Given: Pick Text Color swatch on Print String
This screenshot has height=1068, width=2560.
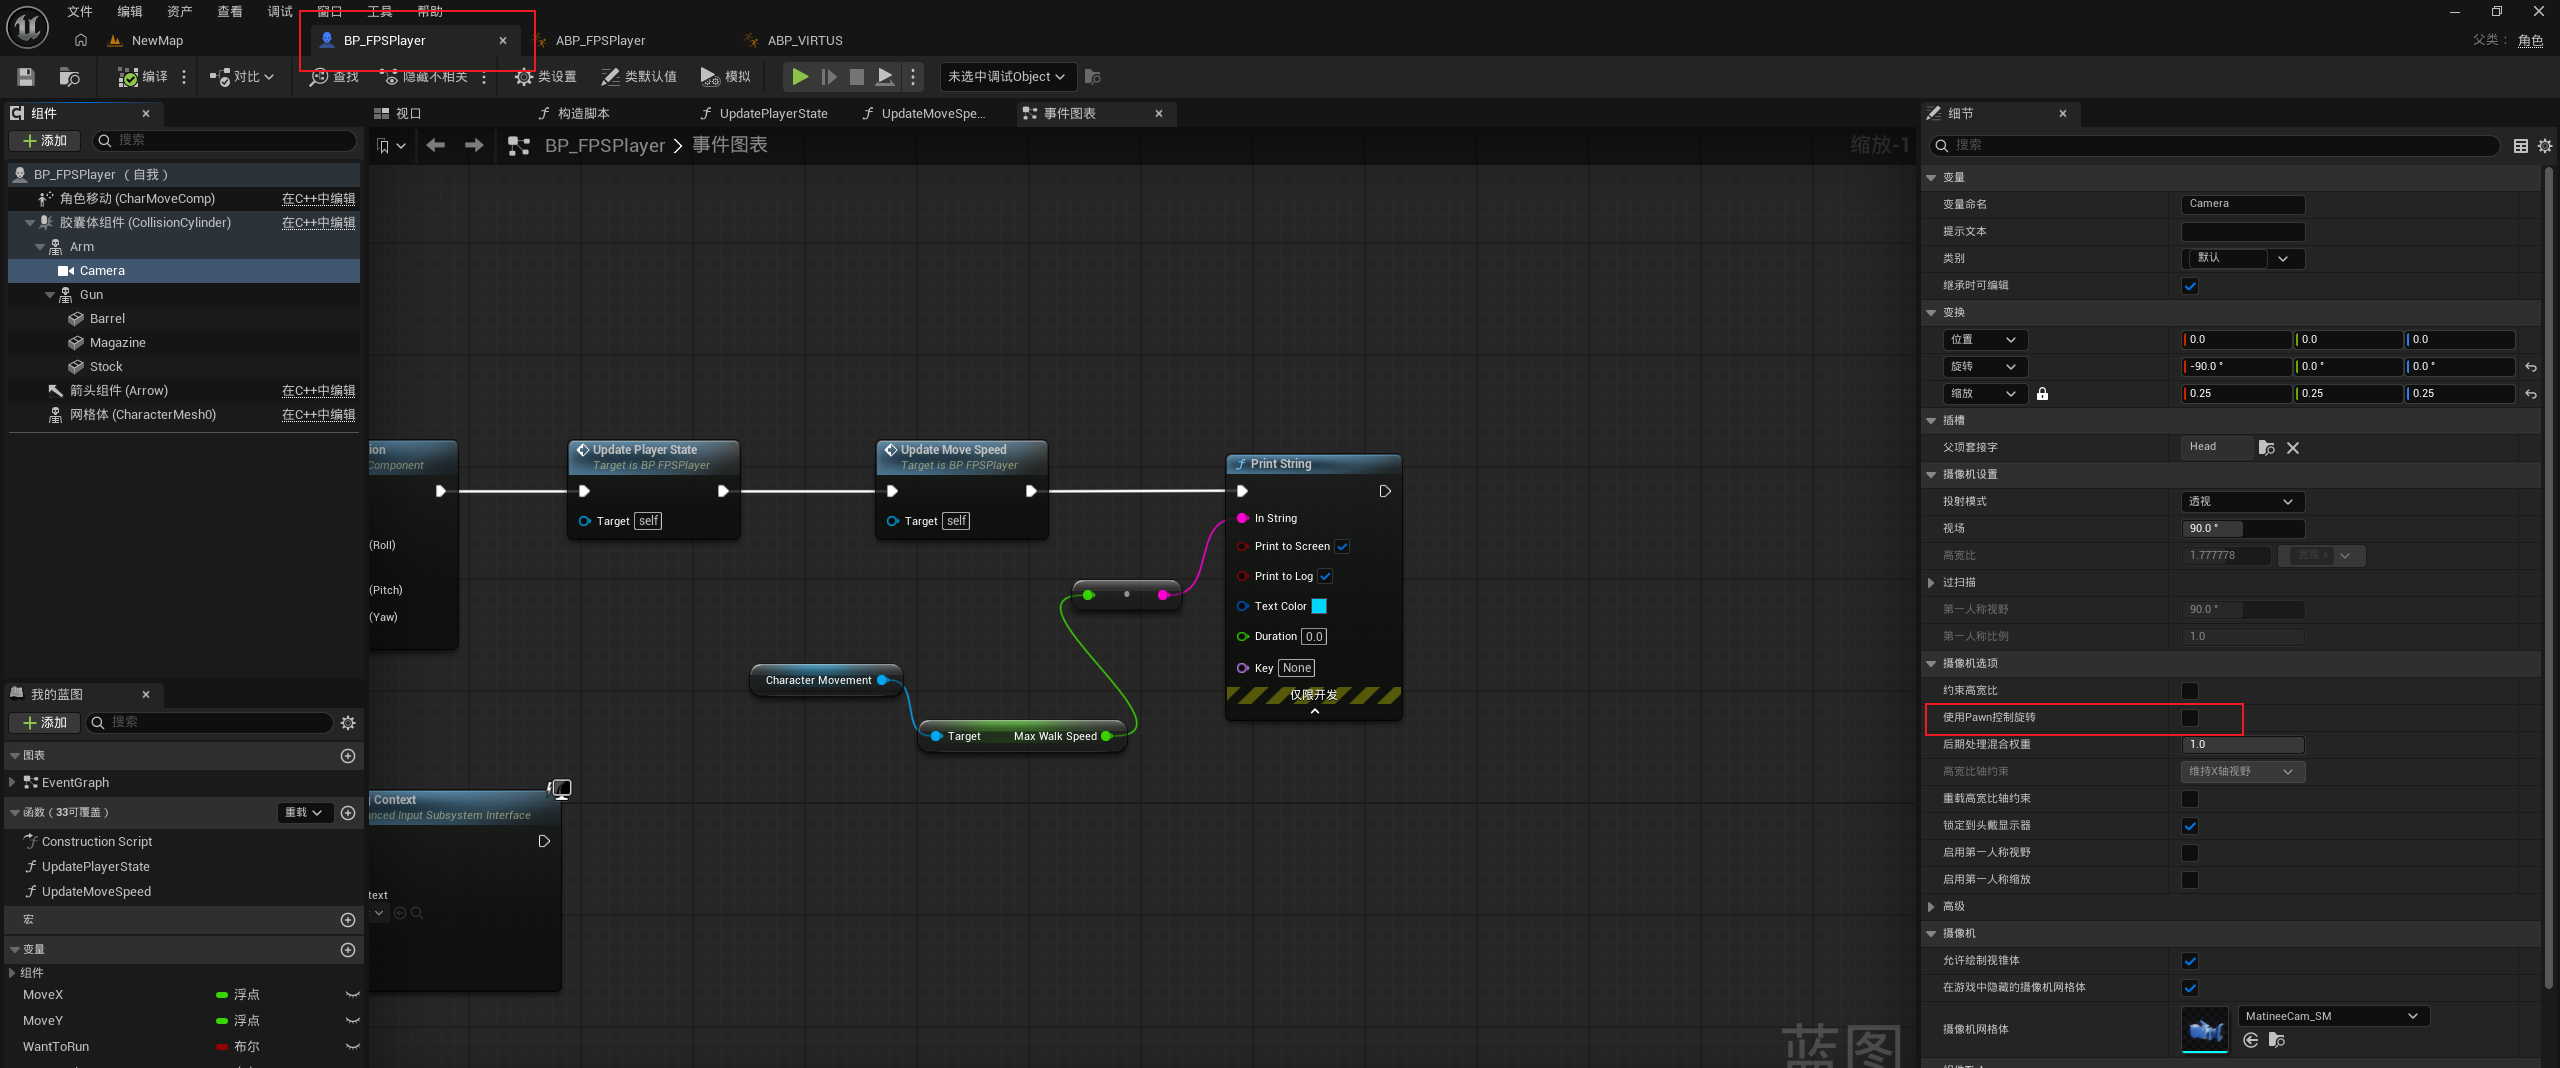Looking at the screenshot, I should (x=1319, y=607).
